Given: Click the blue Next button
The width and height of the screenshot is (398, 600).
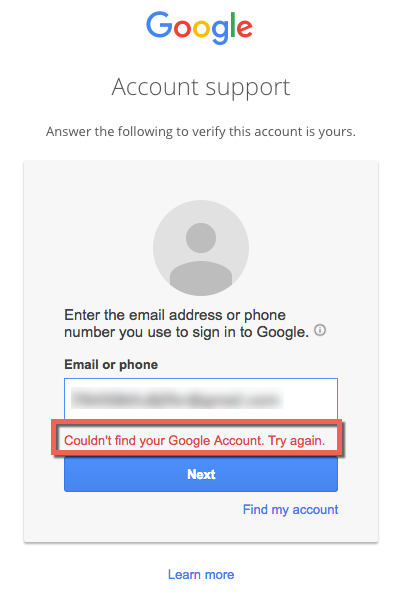Looking at the screenshot, I should [201, 474].
